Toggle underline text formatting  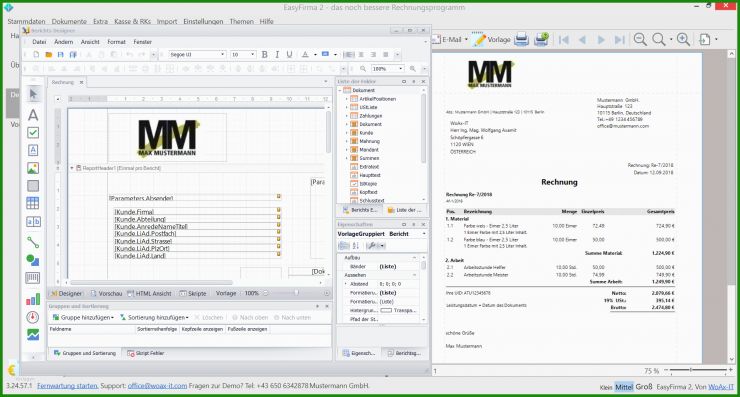coord(289,55)
